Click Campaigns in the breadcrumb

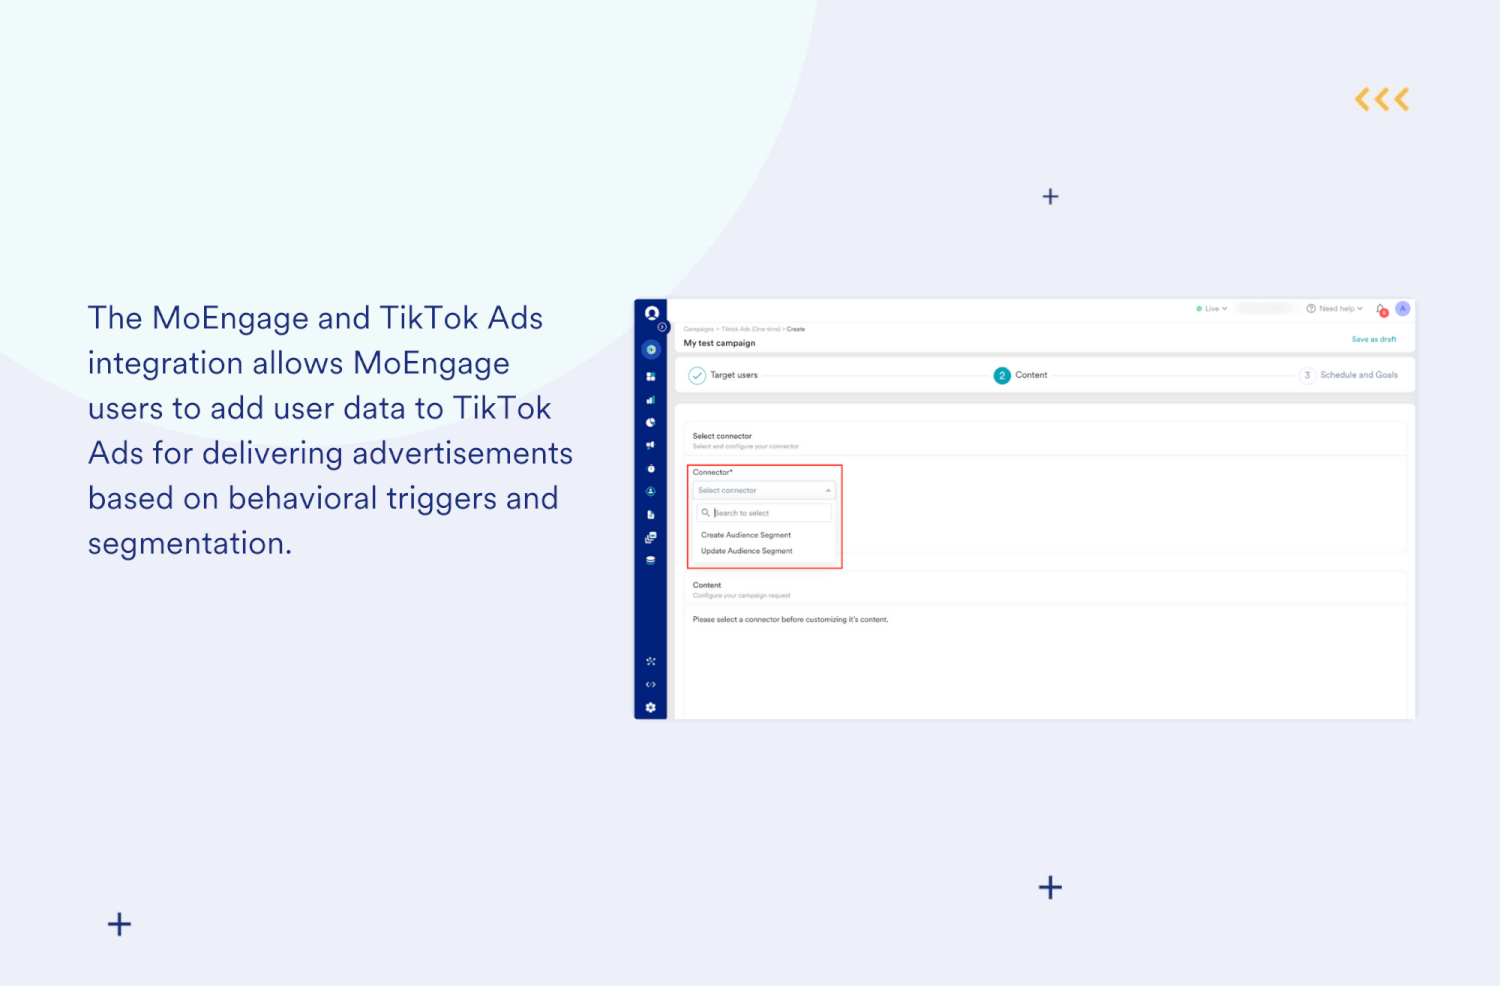click(x=699, y=329)
